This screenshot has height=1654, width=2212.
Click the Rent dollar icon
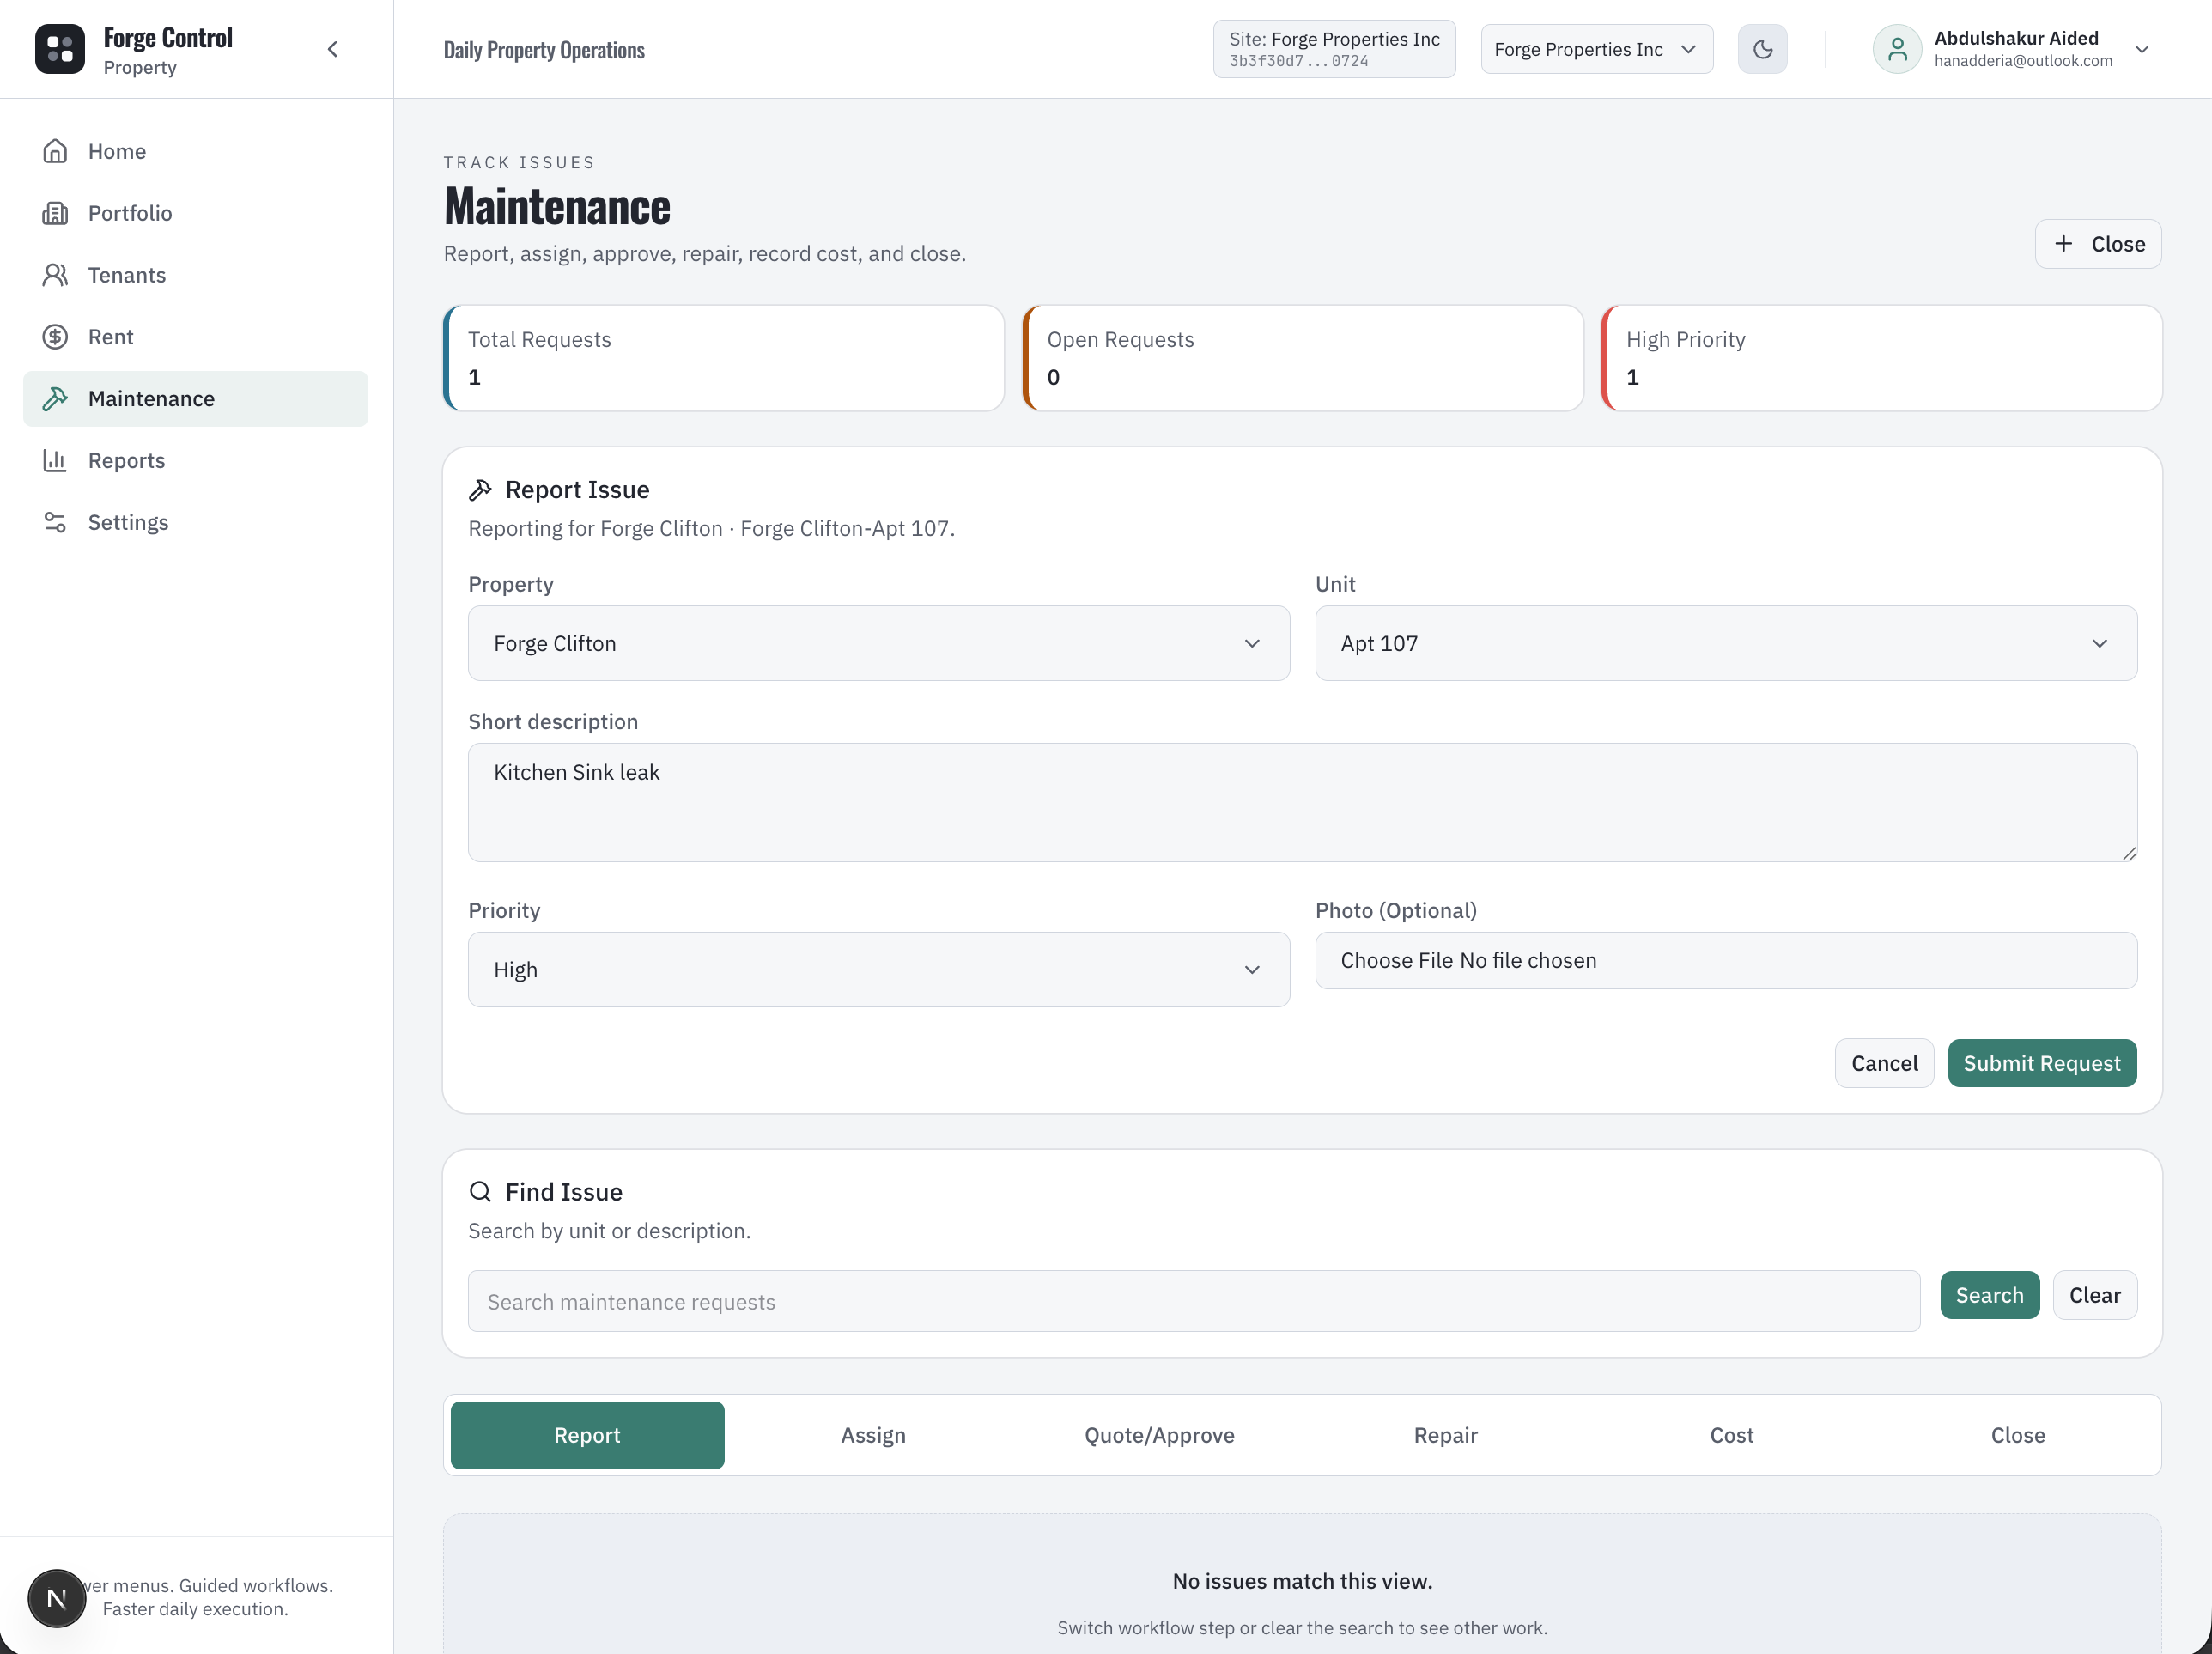tap(55, 337)
